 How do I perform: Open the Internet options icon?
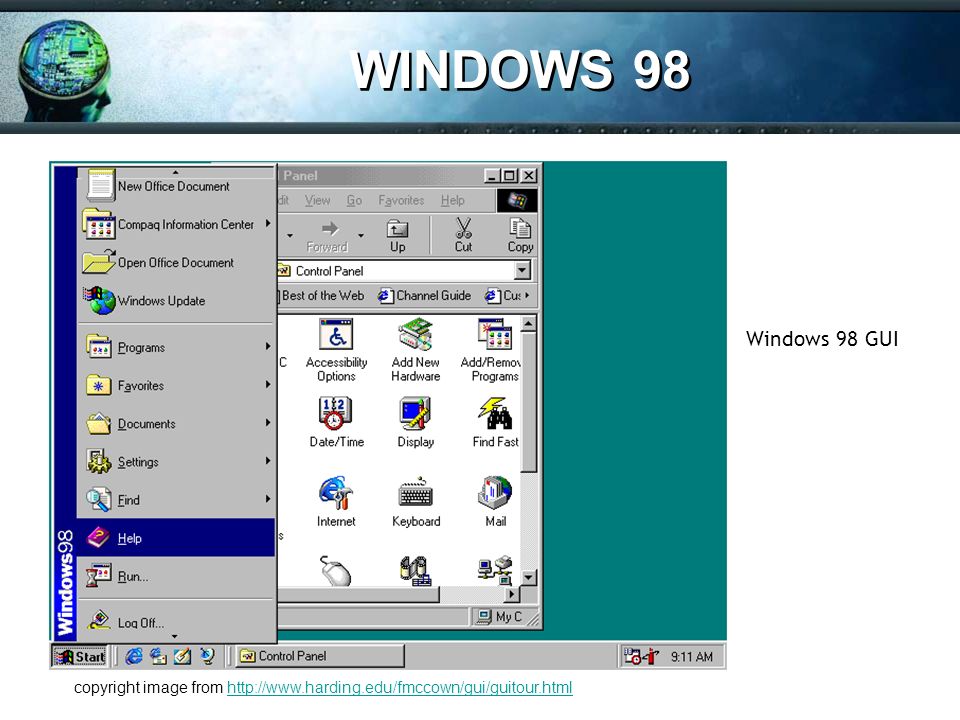(336, 501)
